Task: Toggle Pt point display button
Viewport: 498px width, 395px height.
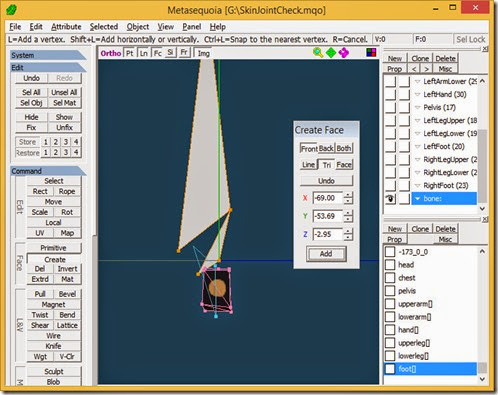Action: point(129,53)
